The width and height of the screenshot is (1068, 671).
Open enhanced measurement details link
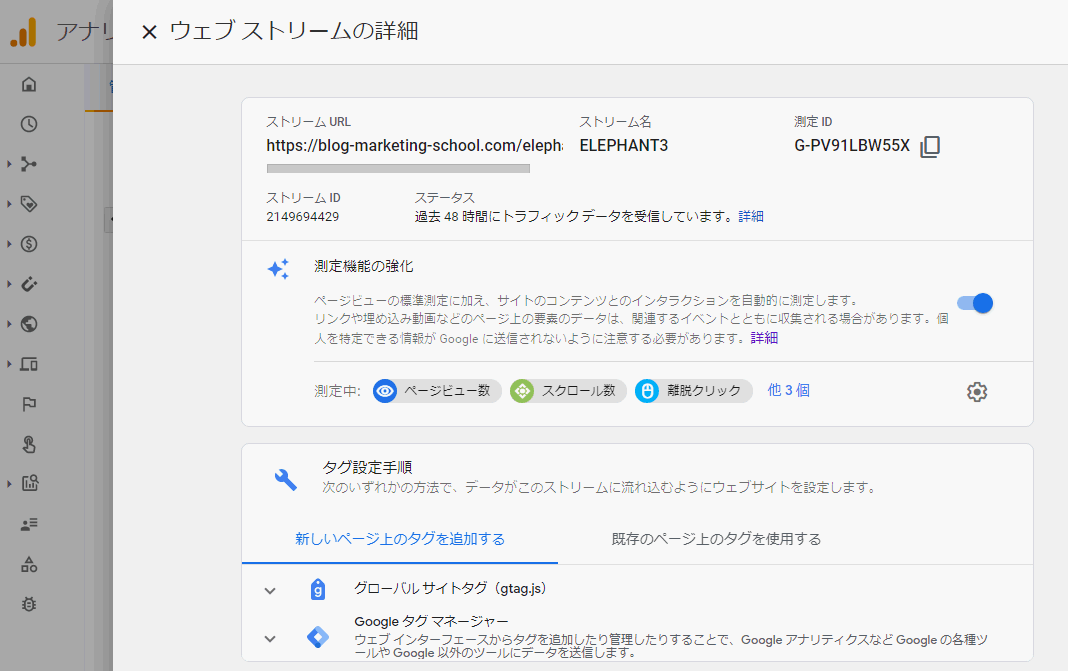(764, 338)
